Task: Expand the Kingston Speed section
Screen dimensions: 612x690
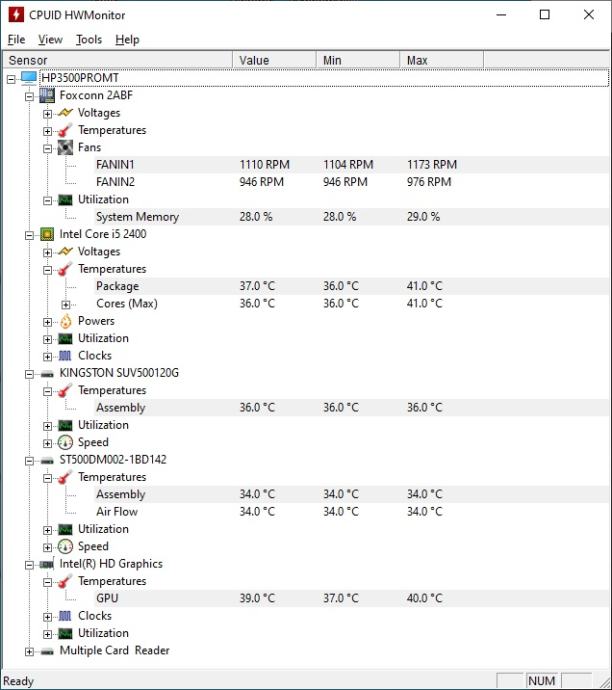Action: tap(48, 443)
